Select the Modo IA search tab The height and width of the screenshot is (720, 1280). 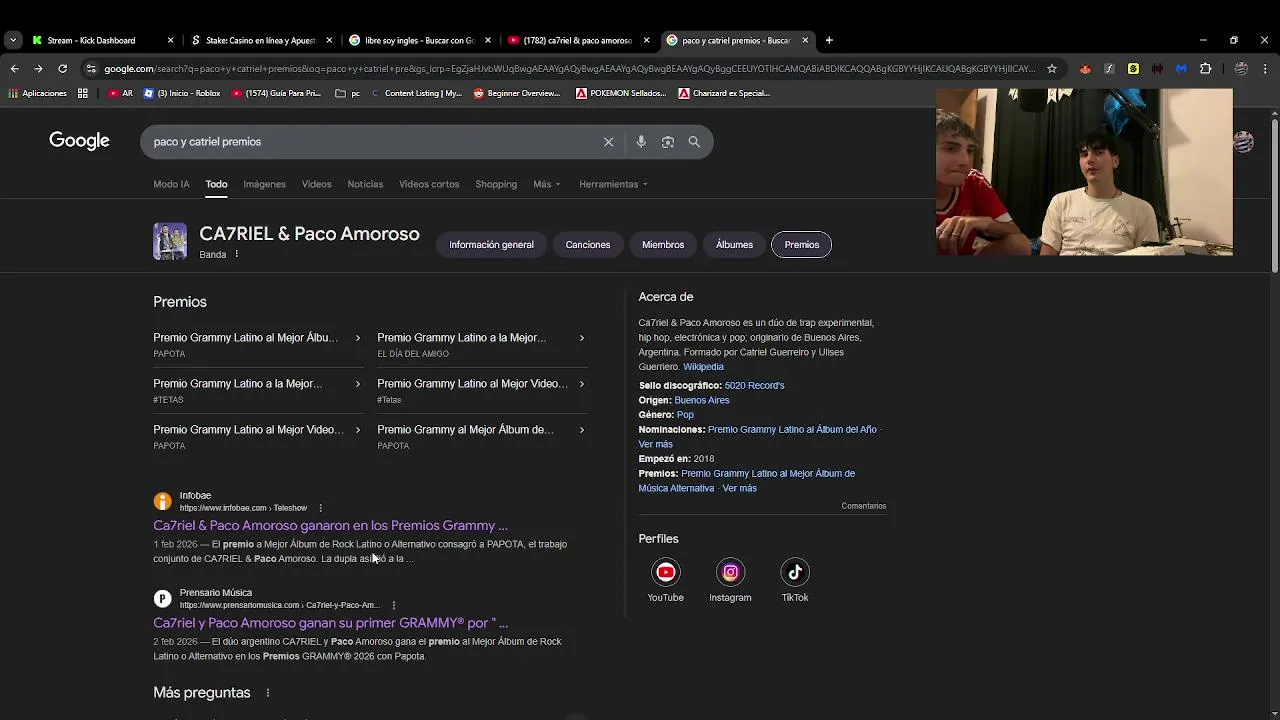(171, 184)
